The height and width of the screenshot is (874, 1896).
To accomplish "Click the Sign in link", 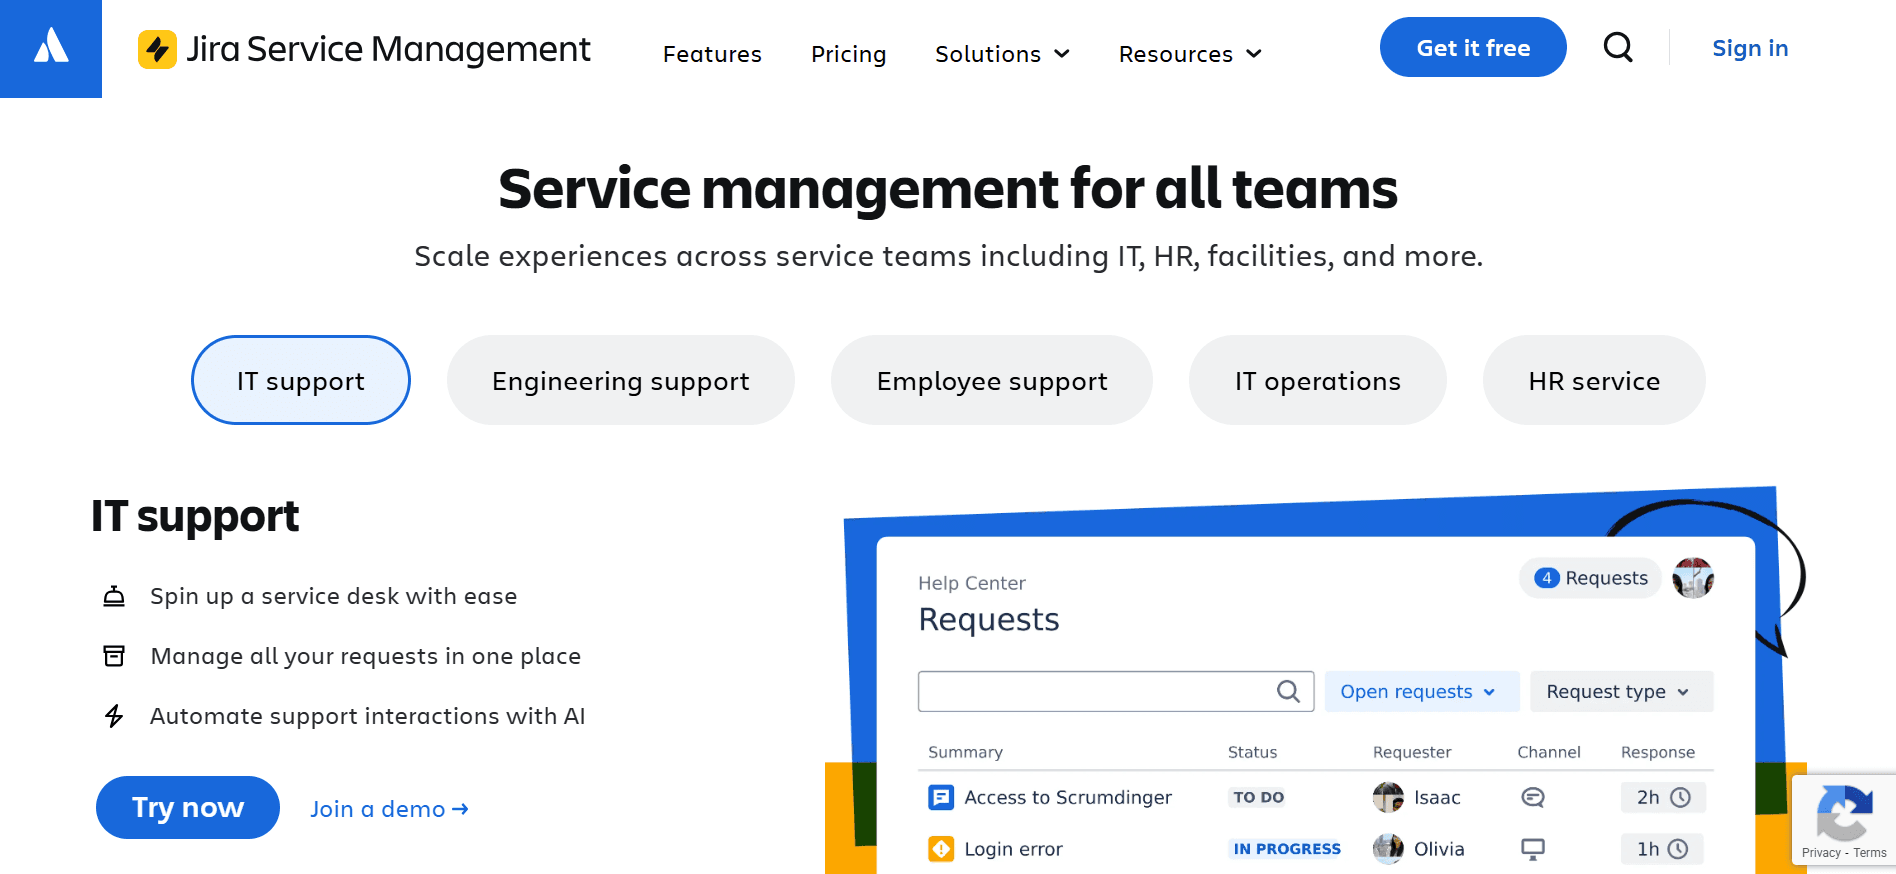I will pos(1750,48).
